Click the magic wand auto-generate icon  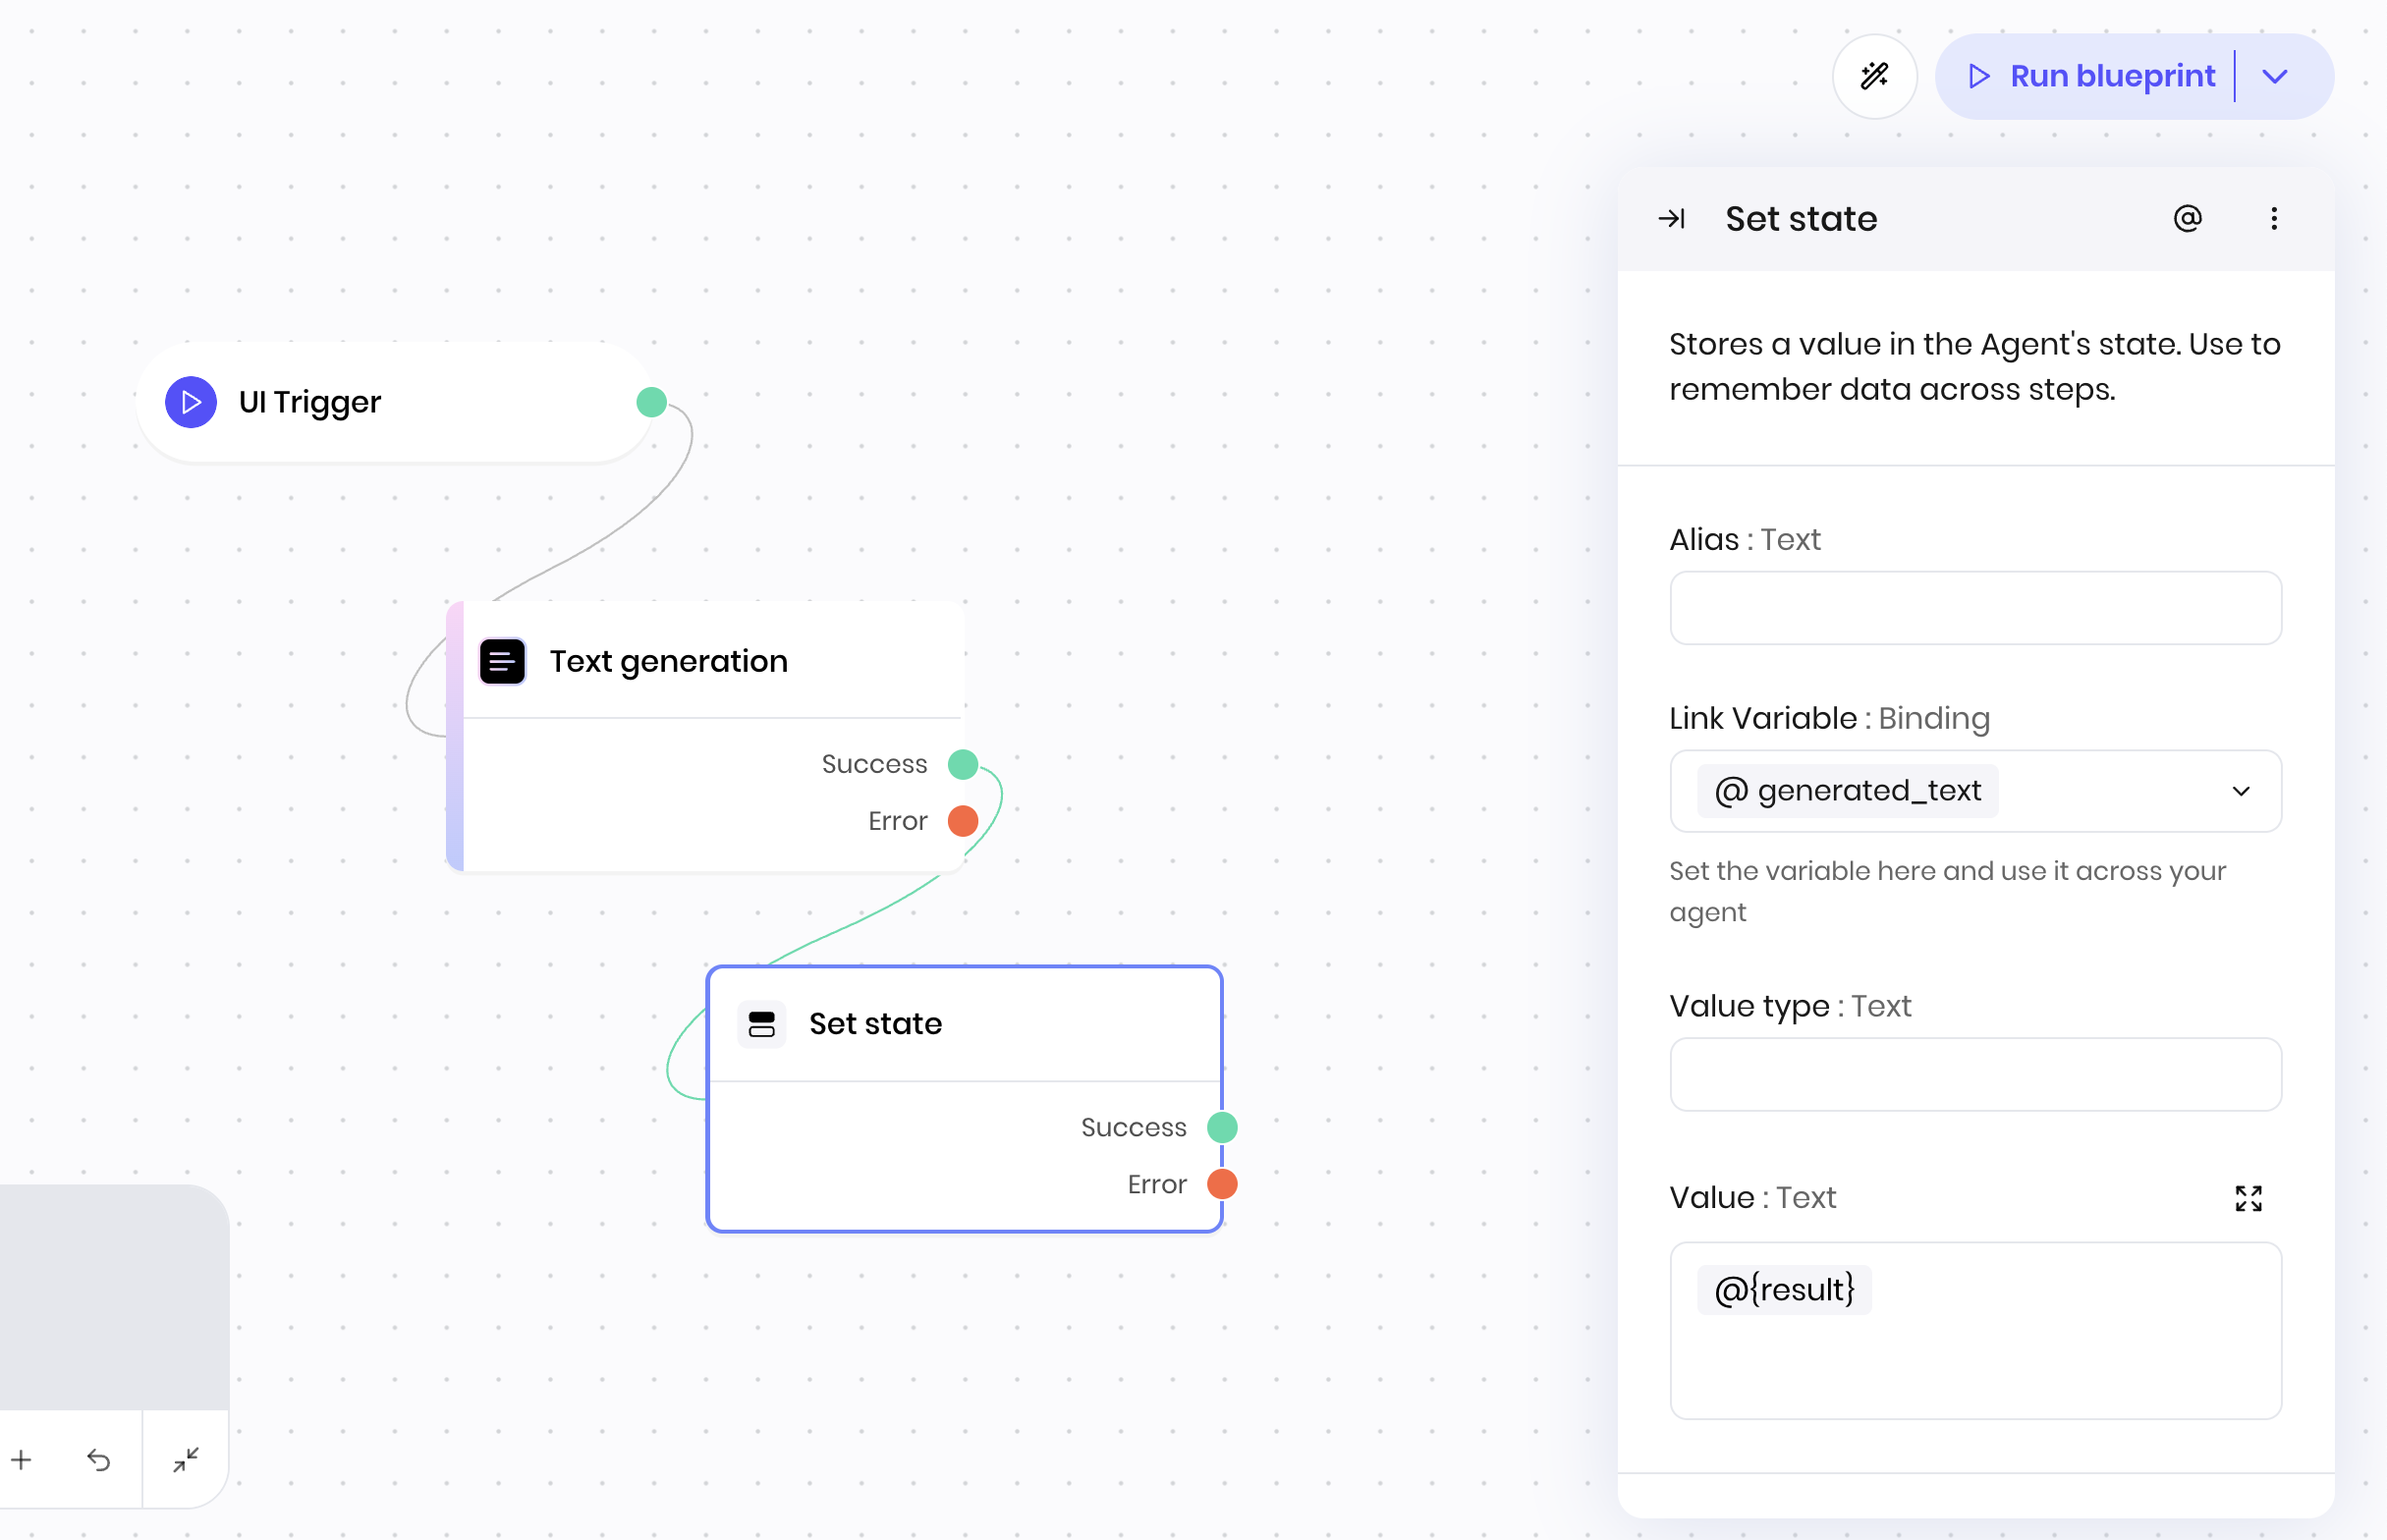tap(1874, 76)
